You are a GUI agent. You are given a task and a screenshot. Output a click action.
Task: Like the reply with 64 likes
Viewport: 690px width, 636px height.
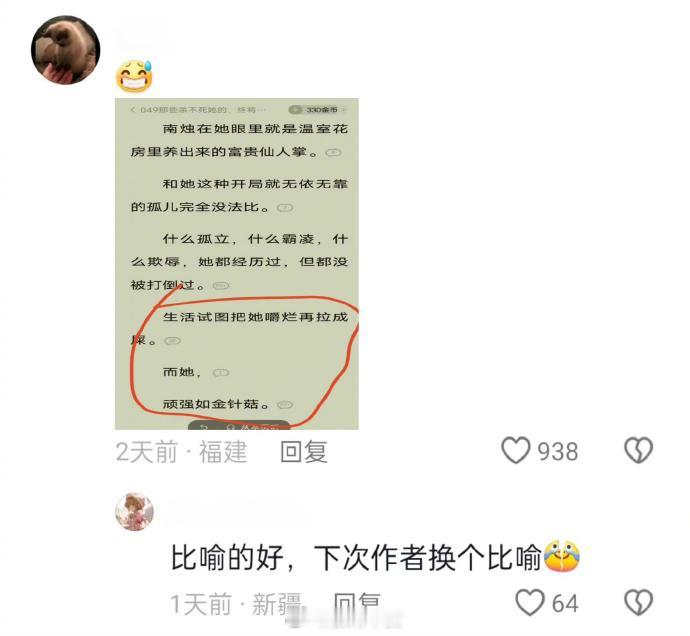pyautogui.click(x=530, y=603)
